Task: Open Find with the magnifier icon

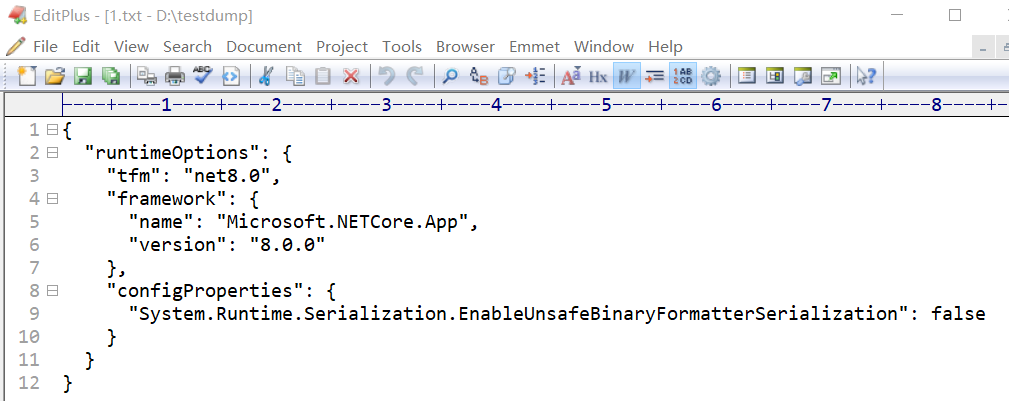Action: coord(450,77)
